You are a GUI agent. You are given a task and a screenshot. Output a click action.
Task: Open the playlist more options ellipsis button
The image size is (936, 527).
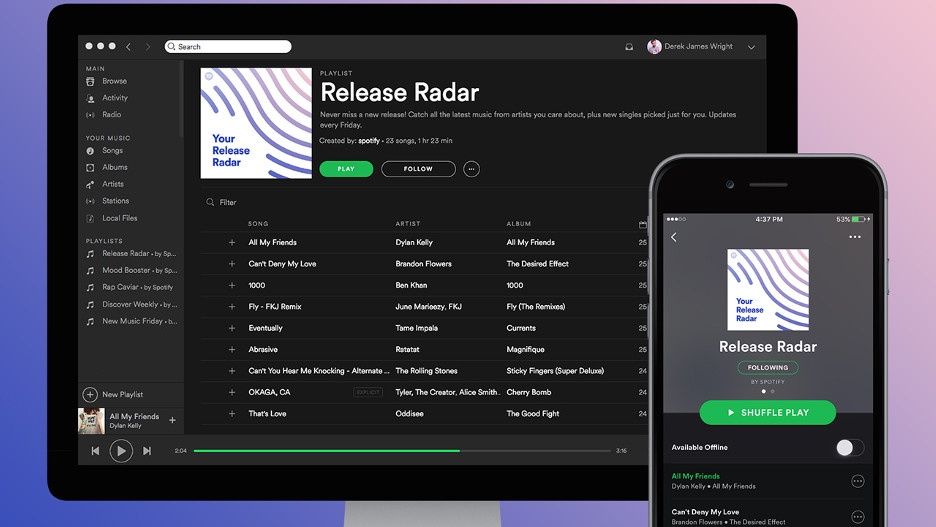click(x=472, y=169)
